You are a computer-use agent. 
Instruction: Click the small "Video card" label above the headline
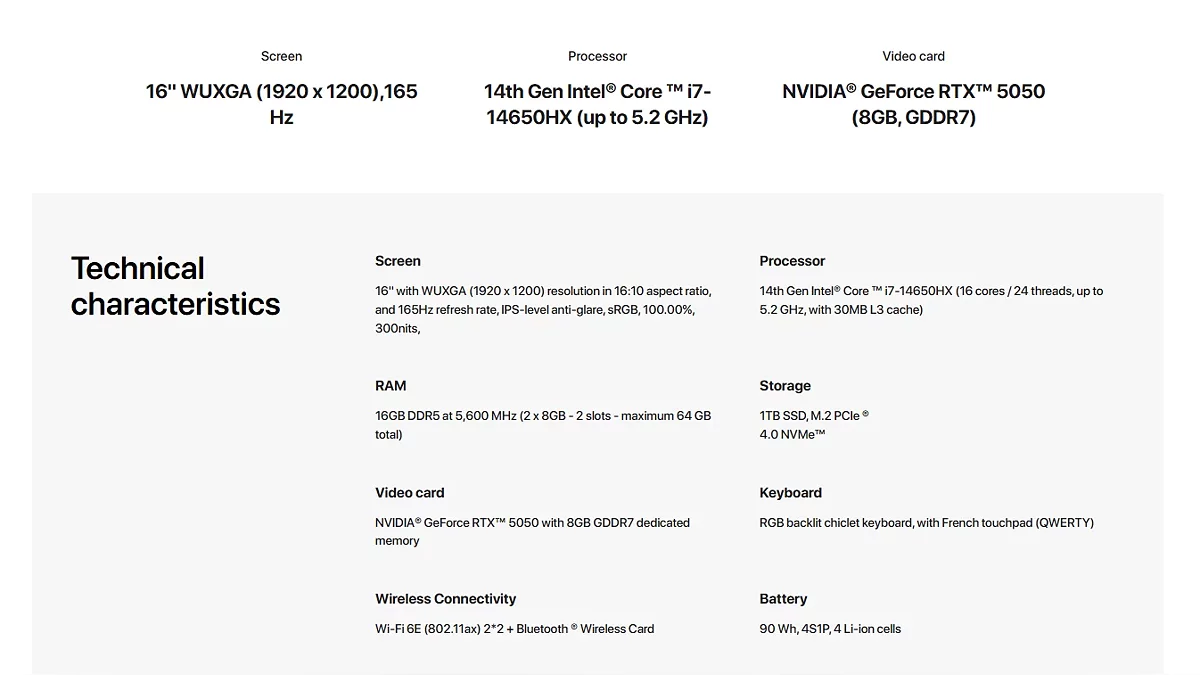point(913,56)
